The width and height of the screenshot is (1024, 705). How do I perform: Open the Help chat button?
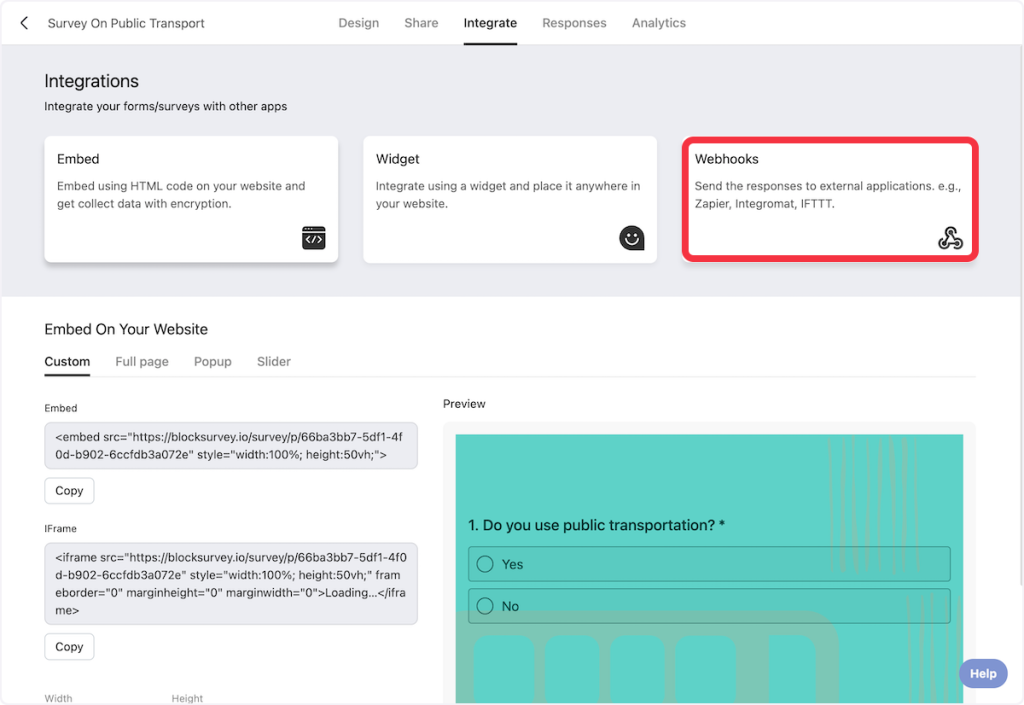(982, 673)
